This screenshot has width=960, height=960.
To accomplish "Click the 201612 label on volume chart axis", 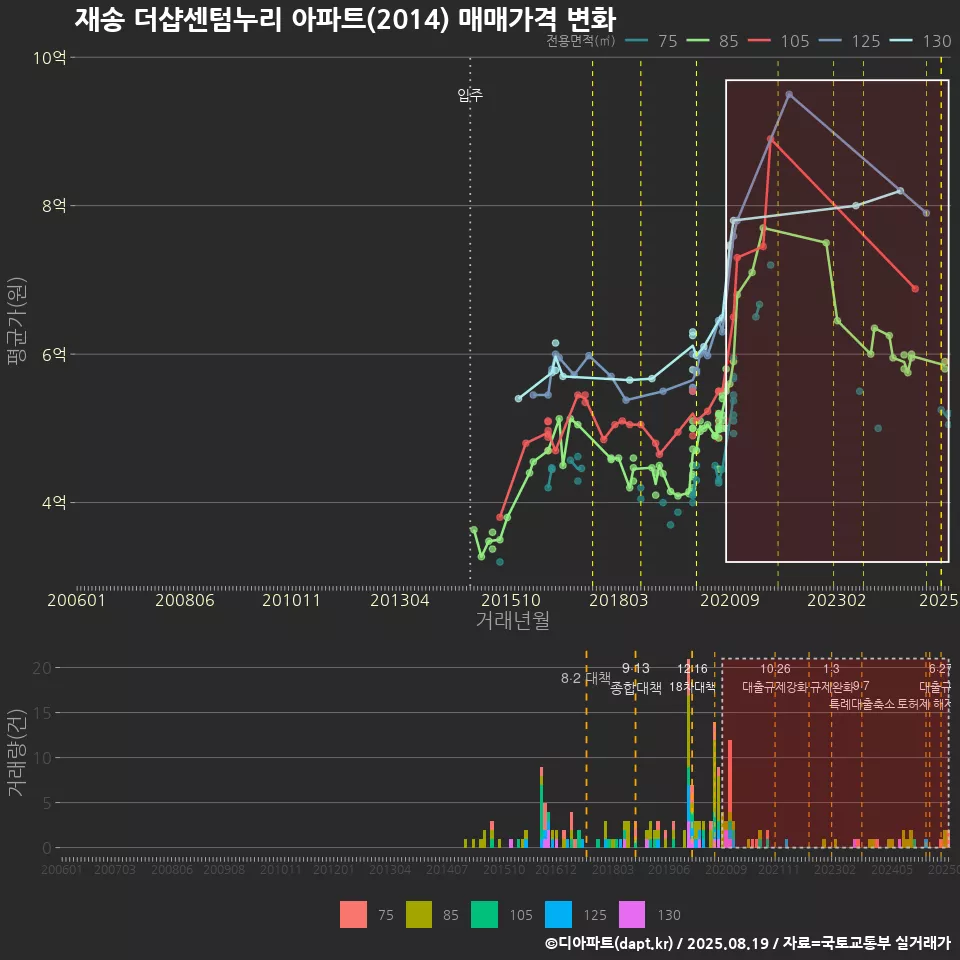I will 556,869.
